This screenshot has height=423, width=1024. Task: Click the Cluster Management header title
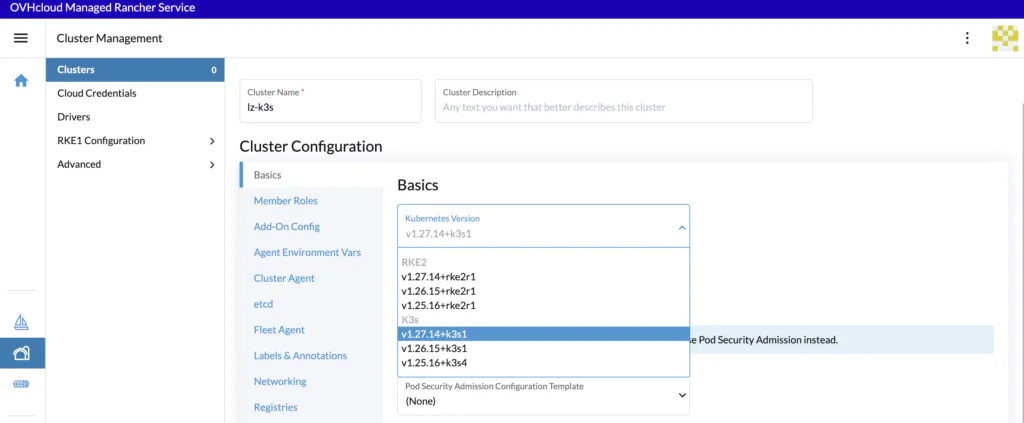109,39
